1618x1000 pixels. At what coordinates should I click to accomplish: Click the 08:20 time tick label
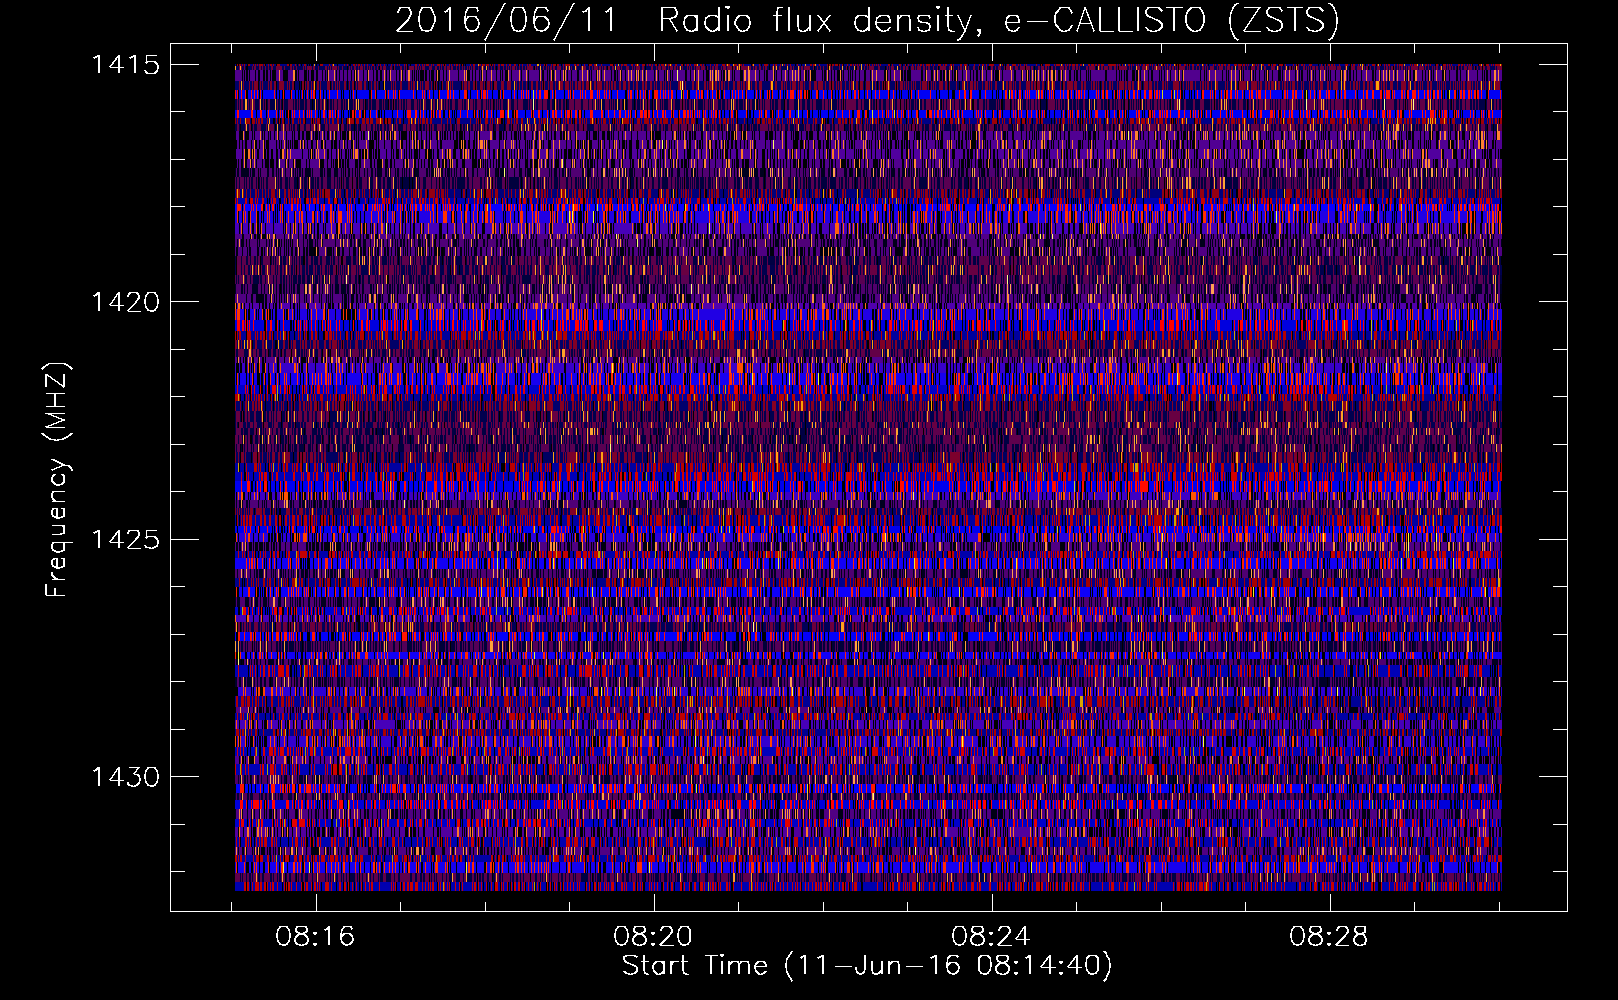[x=653, y=937]
